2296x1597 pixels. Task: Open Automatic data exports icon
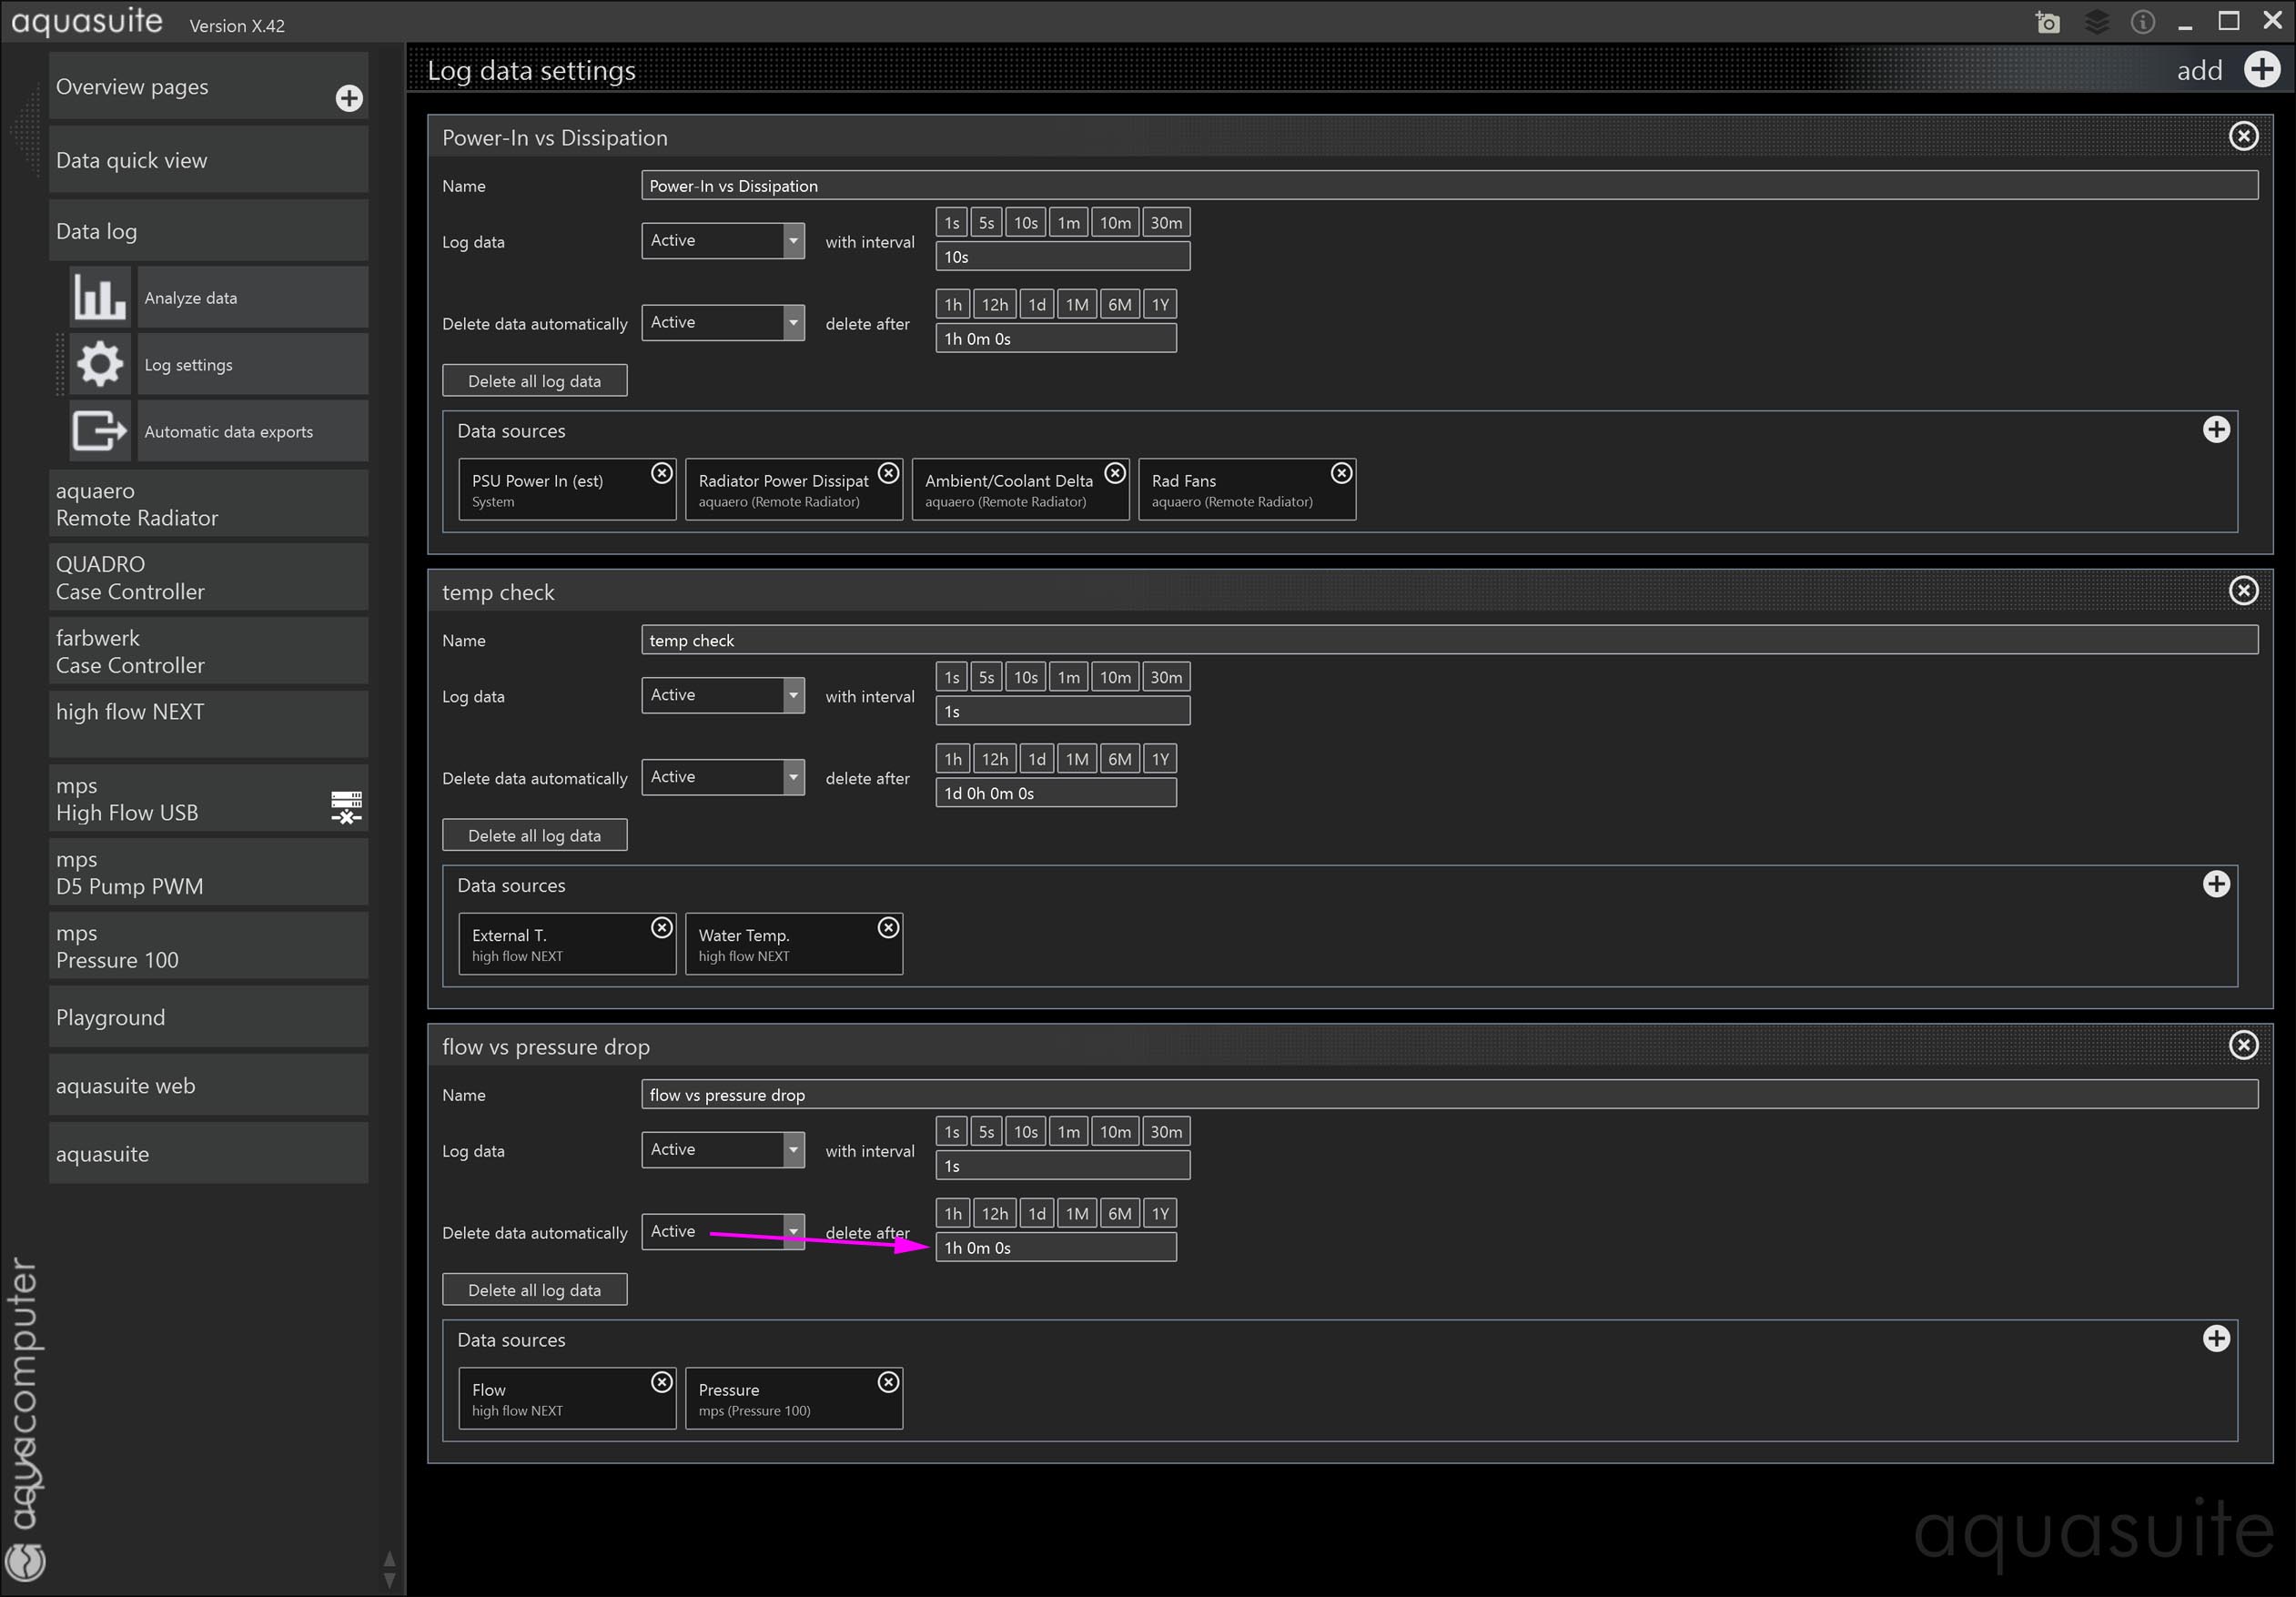point(100,431)
